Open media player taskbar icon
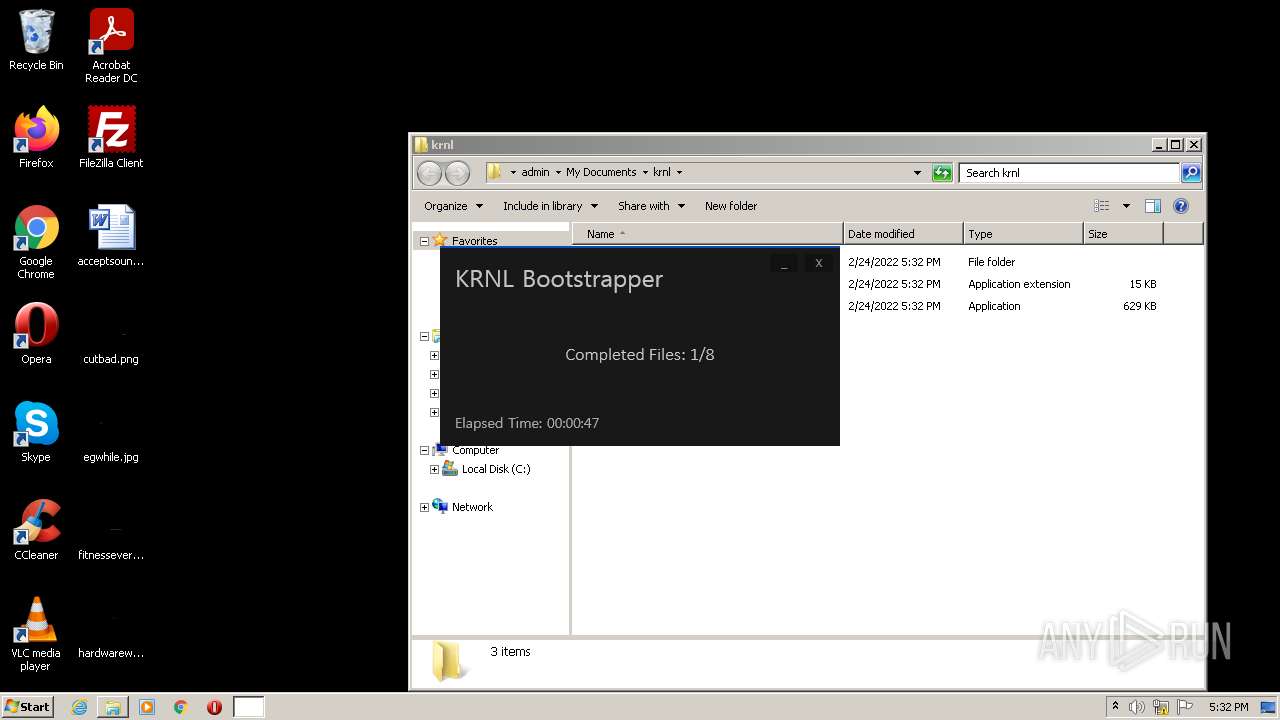Screen dimensions: 1280x720 (x=147, y=707)
